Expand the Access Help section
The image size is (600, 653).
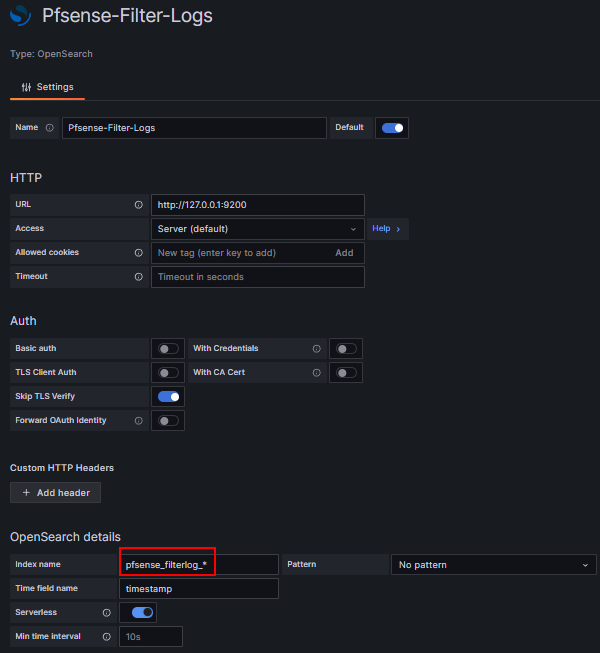(x=387, y=229)
